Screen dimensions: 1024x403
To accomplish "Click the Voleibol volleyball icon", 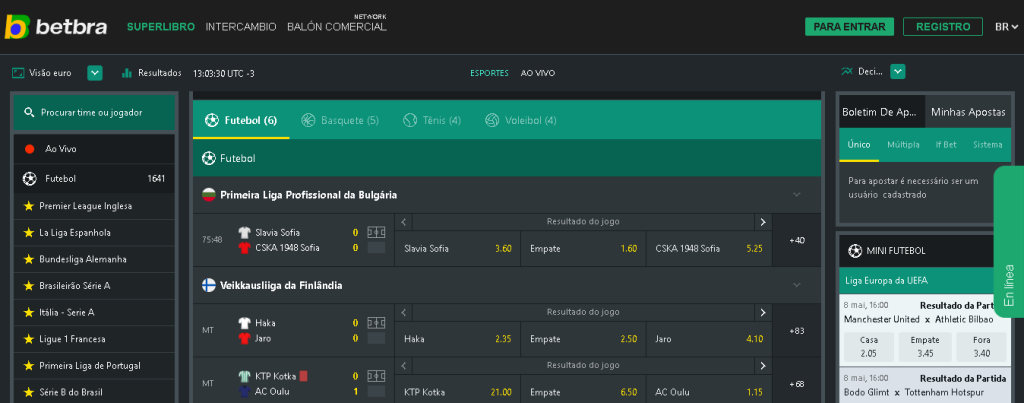I will (x=492, y=120).
